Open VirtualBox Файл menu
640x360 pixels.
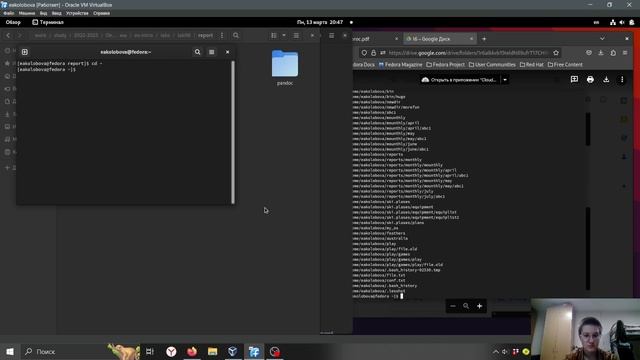9,13
